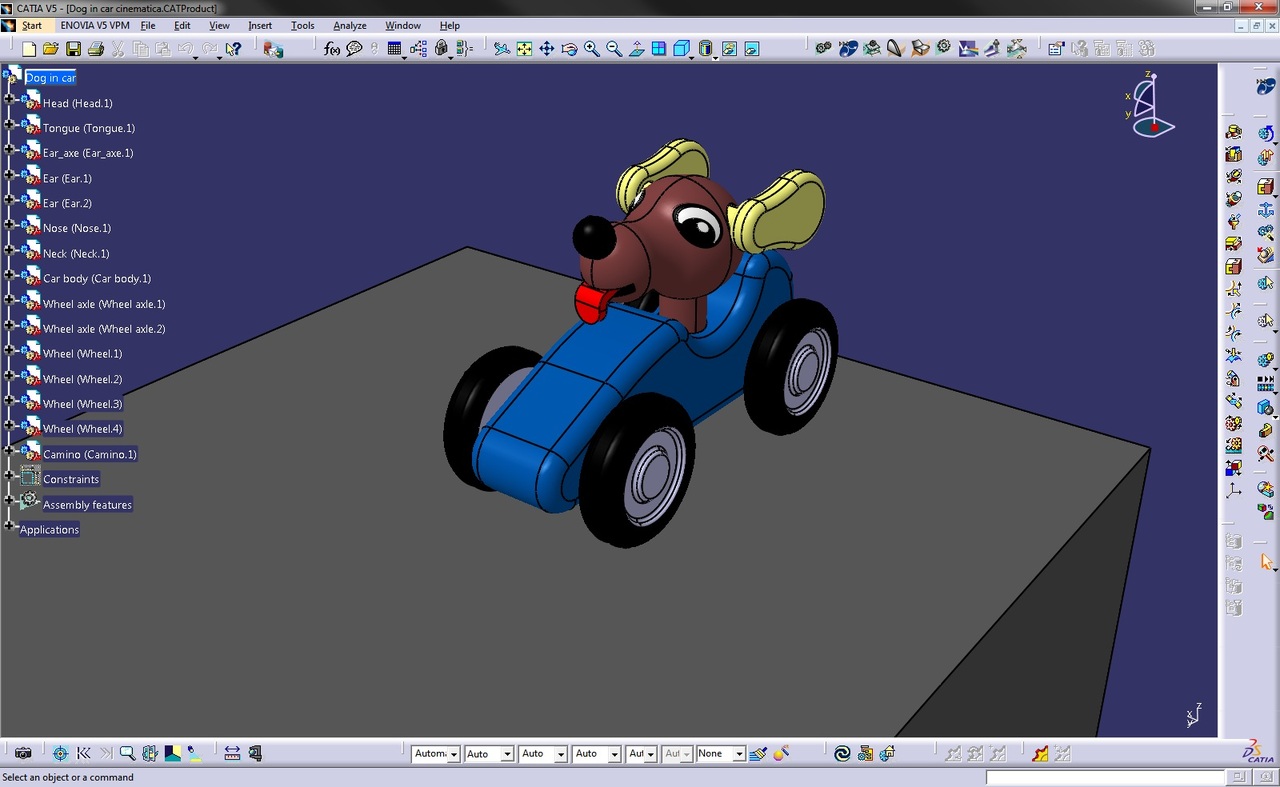Screen dimensions: 1280x787
Task: Open the ENOVIA V5 VPM menu
Action: [95, 25]
